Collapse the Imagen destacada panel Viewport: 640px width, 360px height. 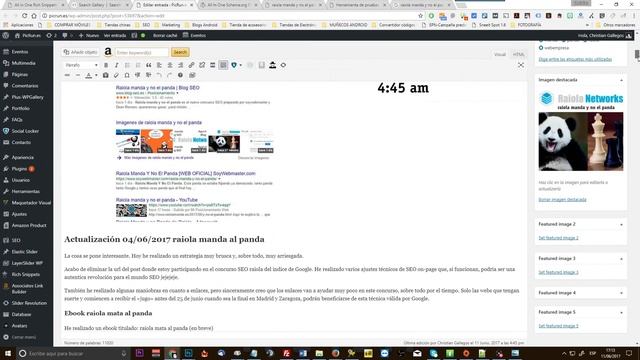621,80
